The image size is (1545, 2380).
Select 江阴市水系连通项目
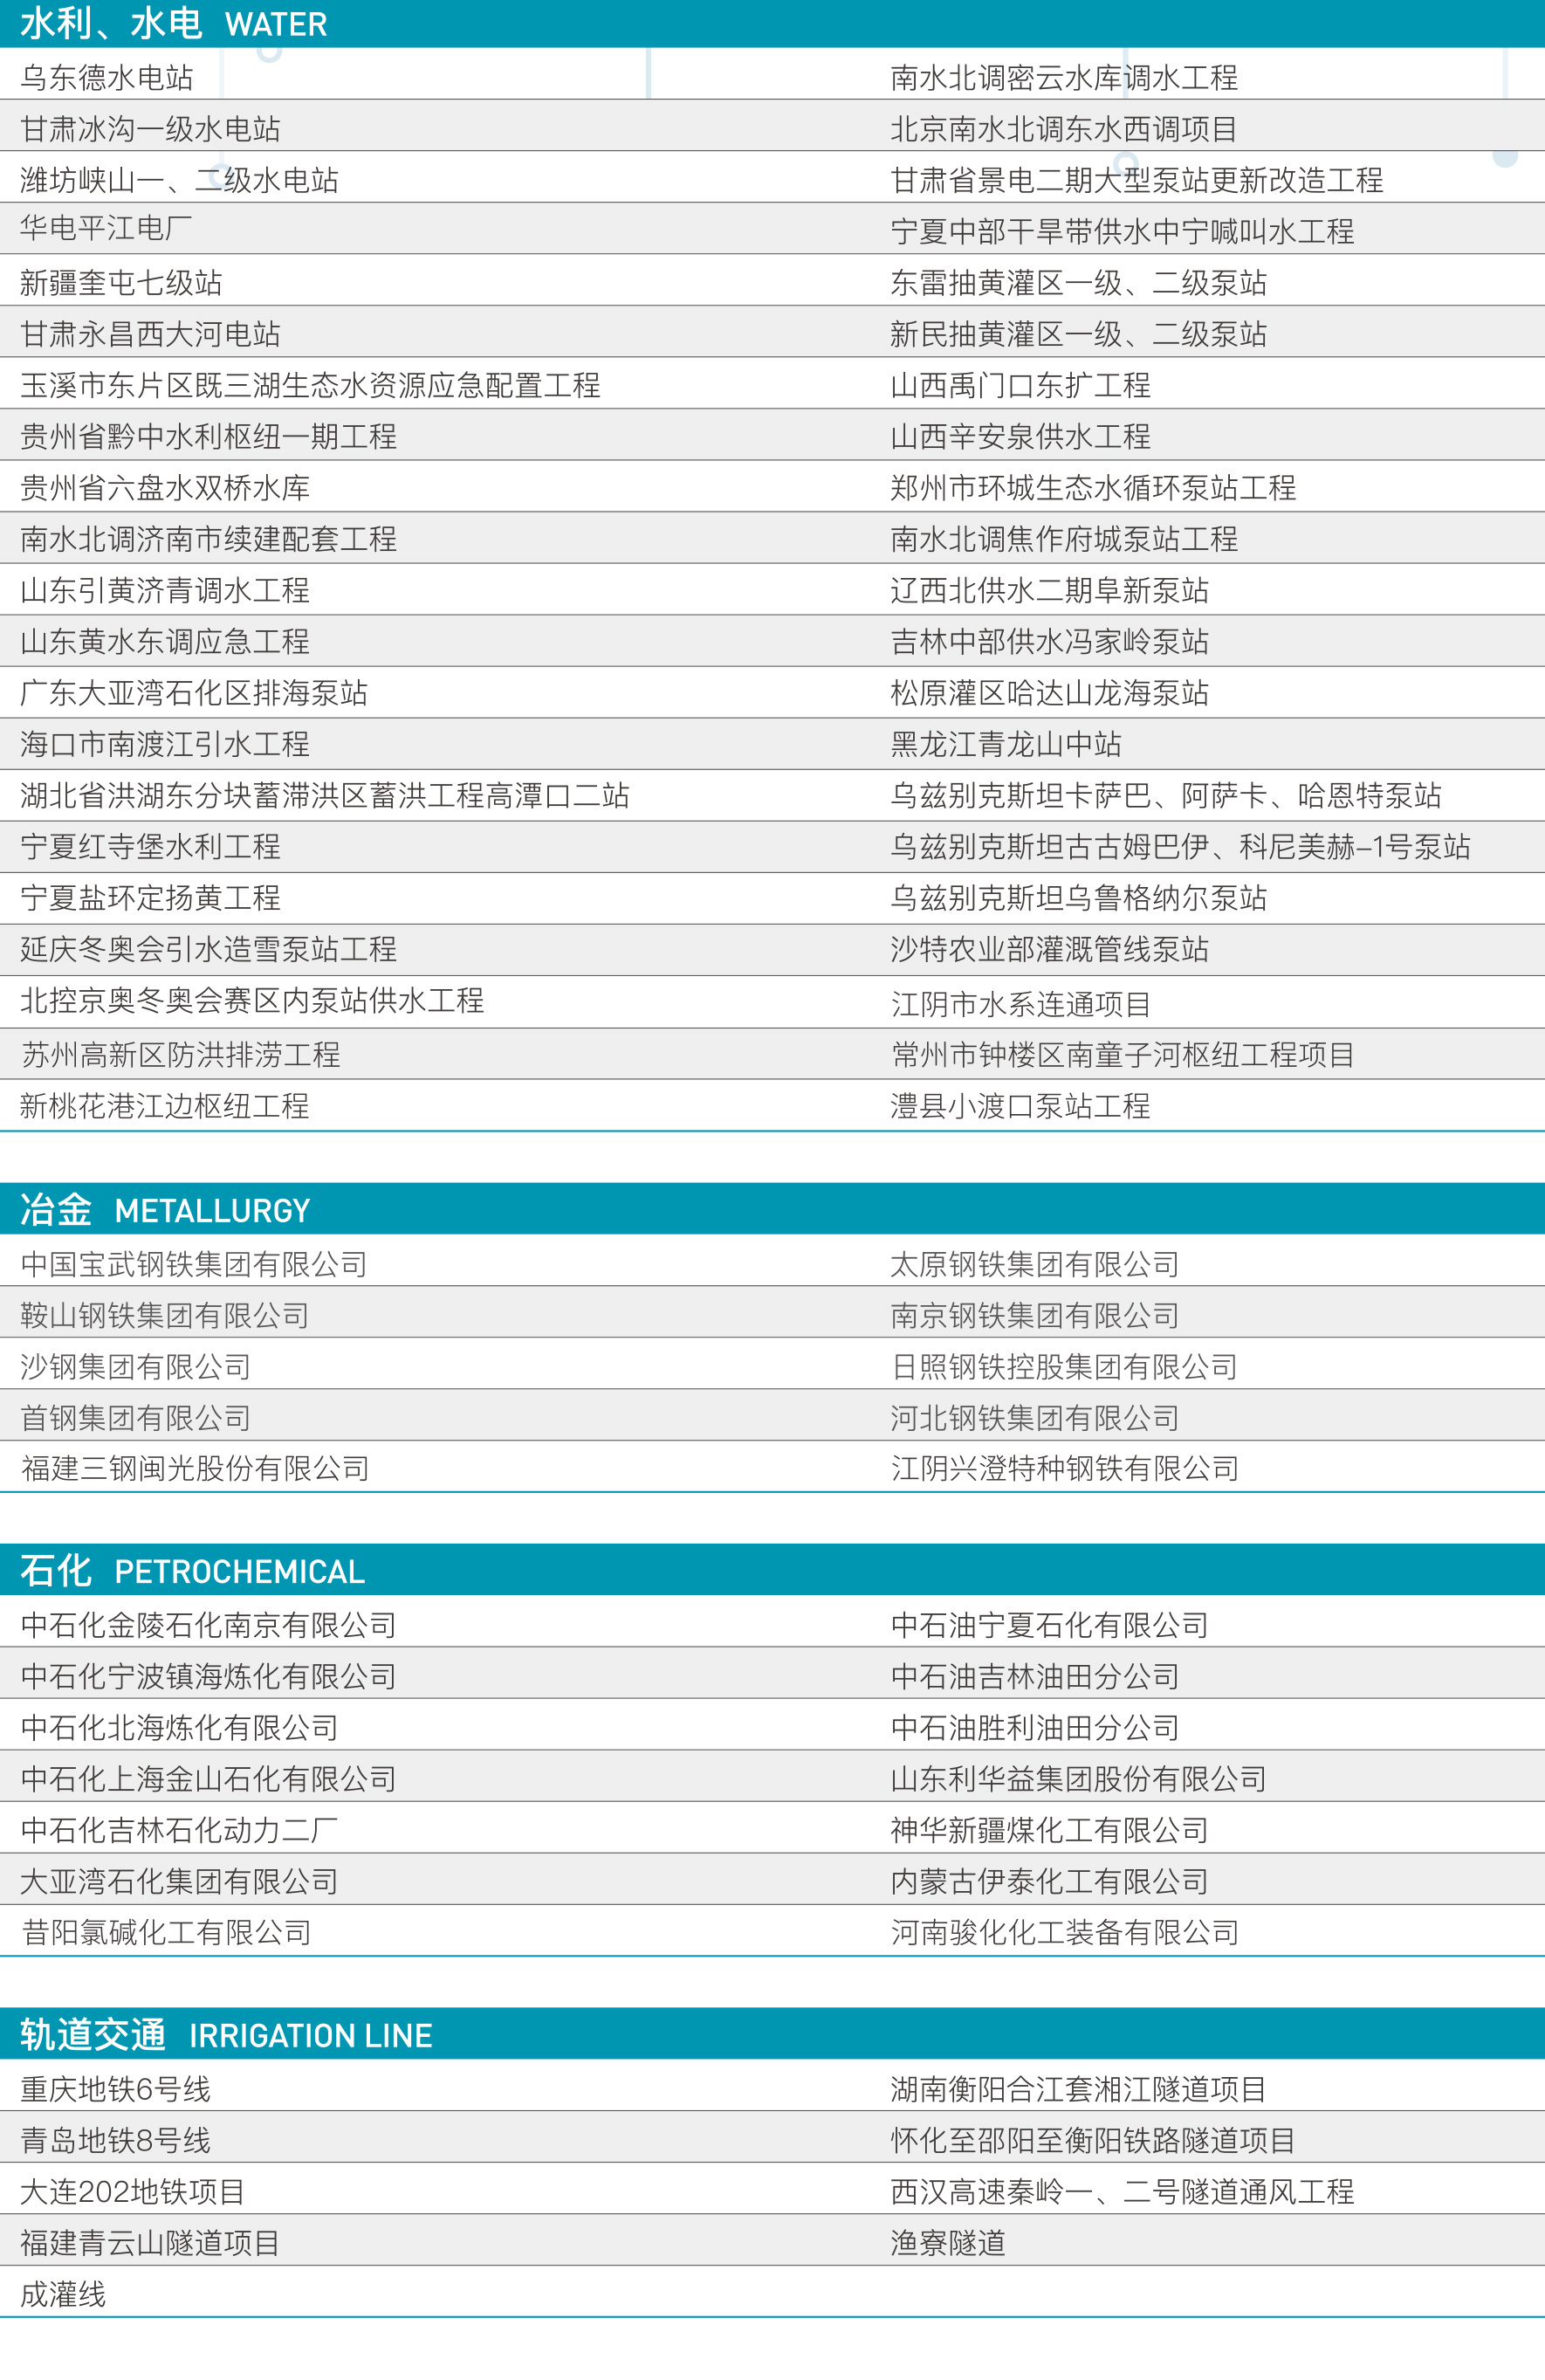[1020, 1004]
